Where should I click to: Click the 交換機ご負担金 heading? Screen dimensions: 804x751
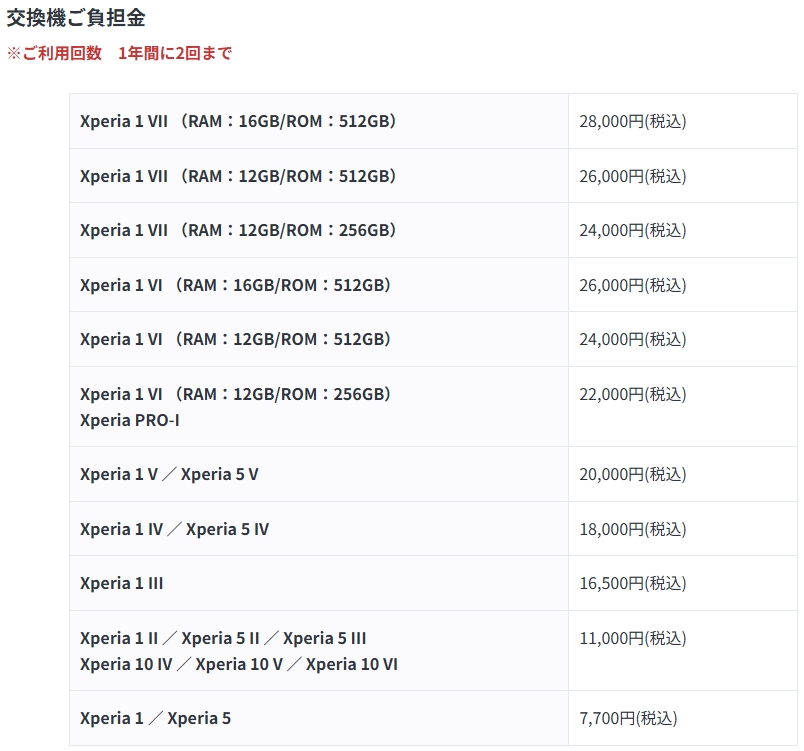[x=76, y=18]
